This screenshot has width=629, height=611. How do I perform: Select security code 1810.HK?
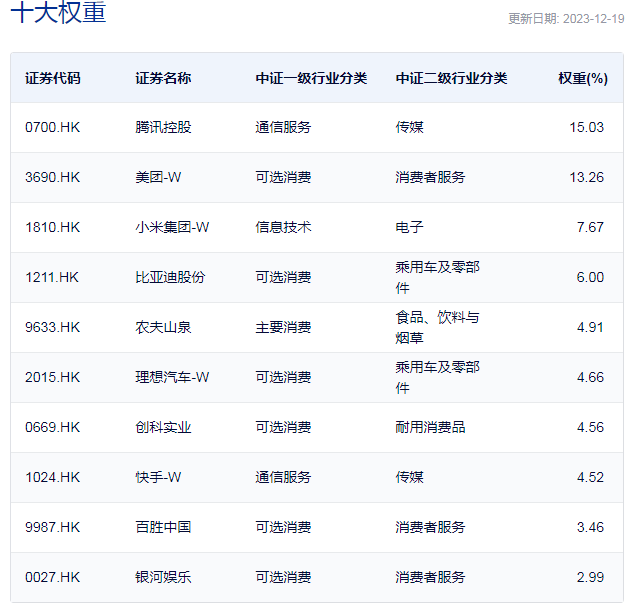point(53,227)
